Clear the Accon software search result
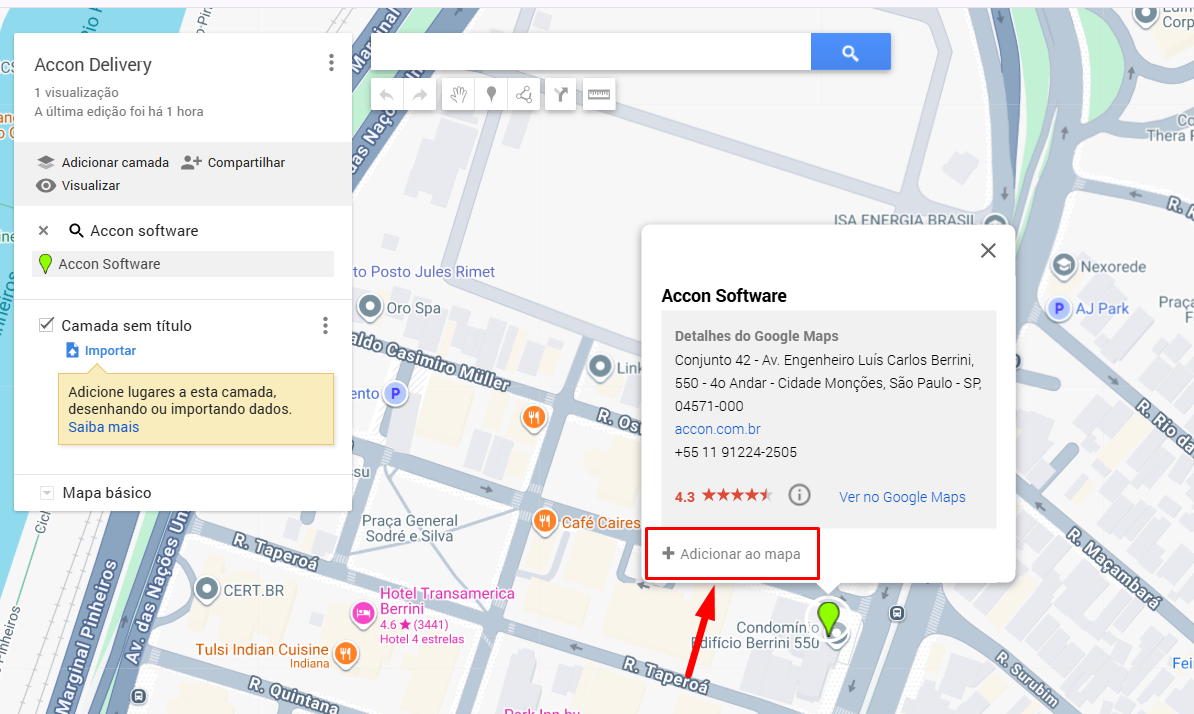 click(43, 231)
